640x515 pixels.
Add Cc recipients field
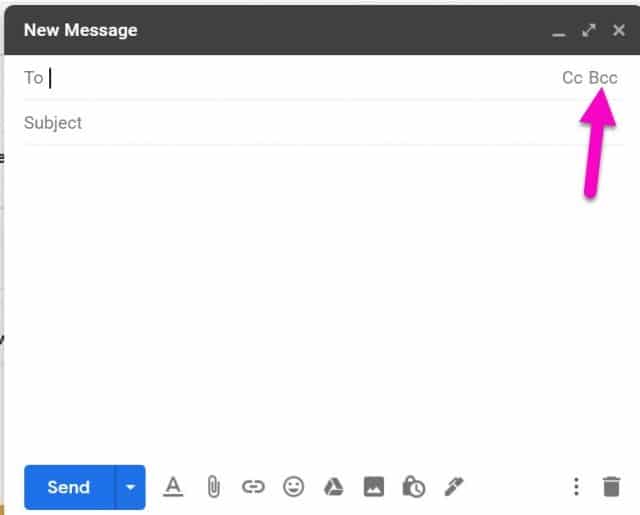571,78
